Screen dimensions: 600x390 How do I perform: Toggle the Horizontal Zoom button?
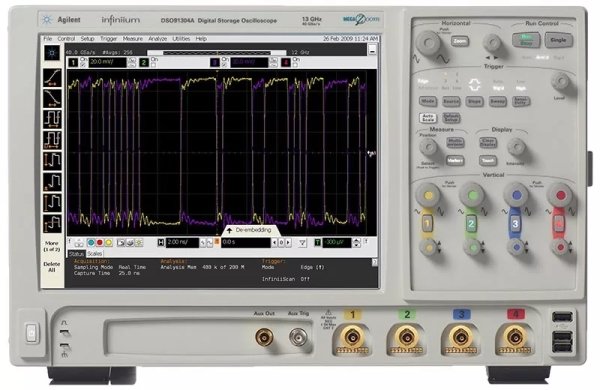pos(460,41)
